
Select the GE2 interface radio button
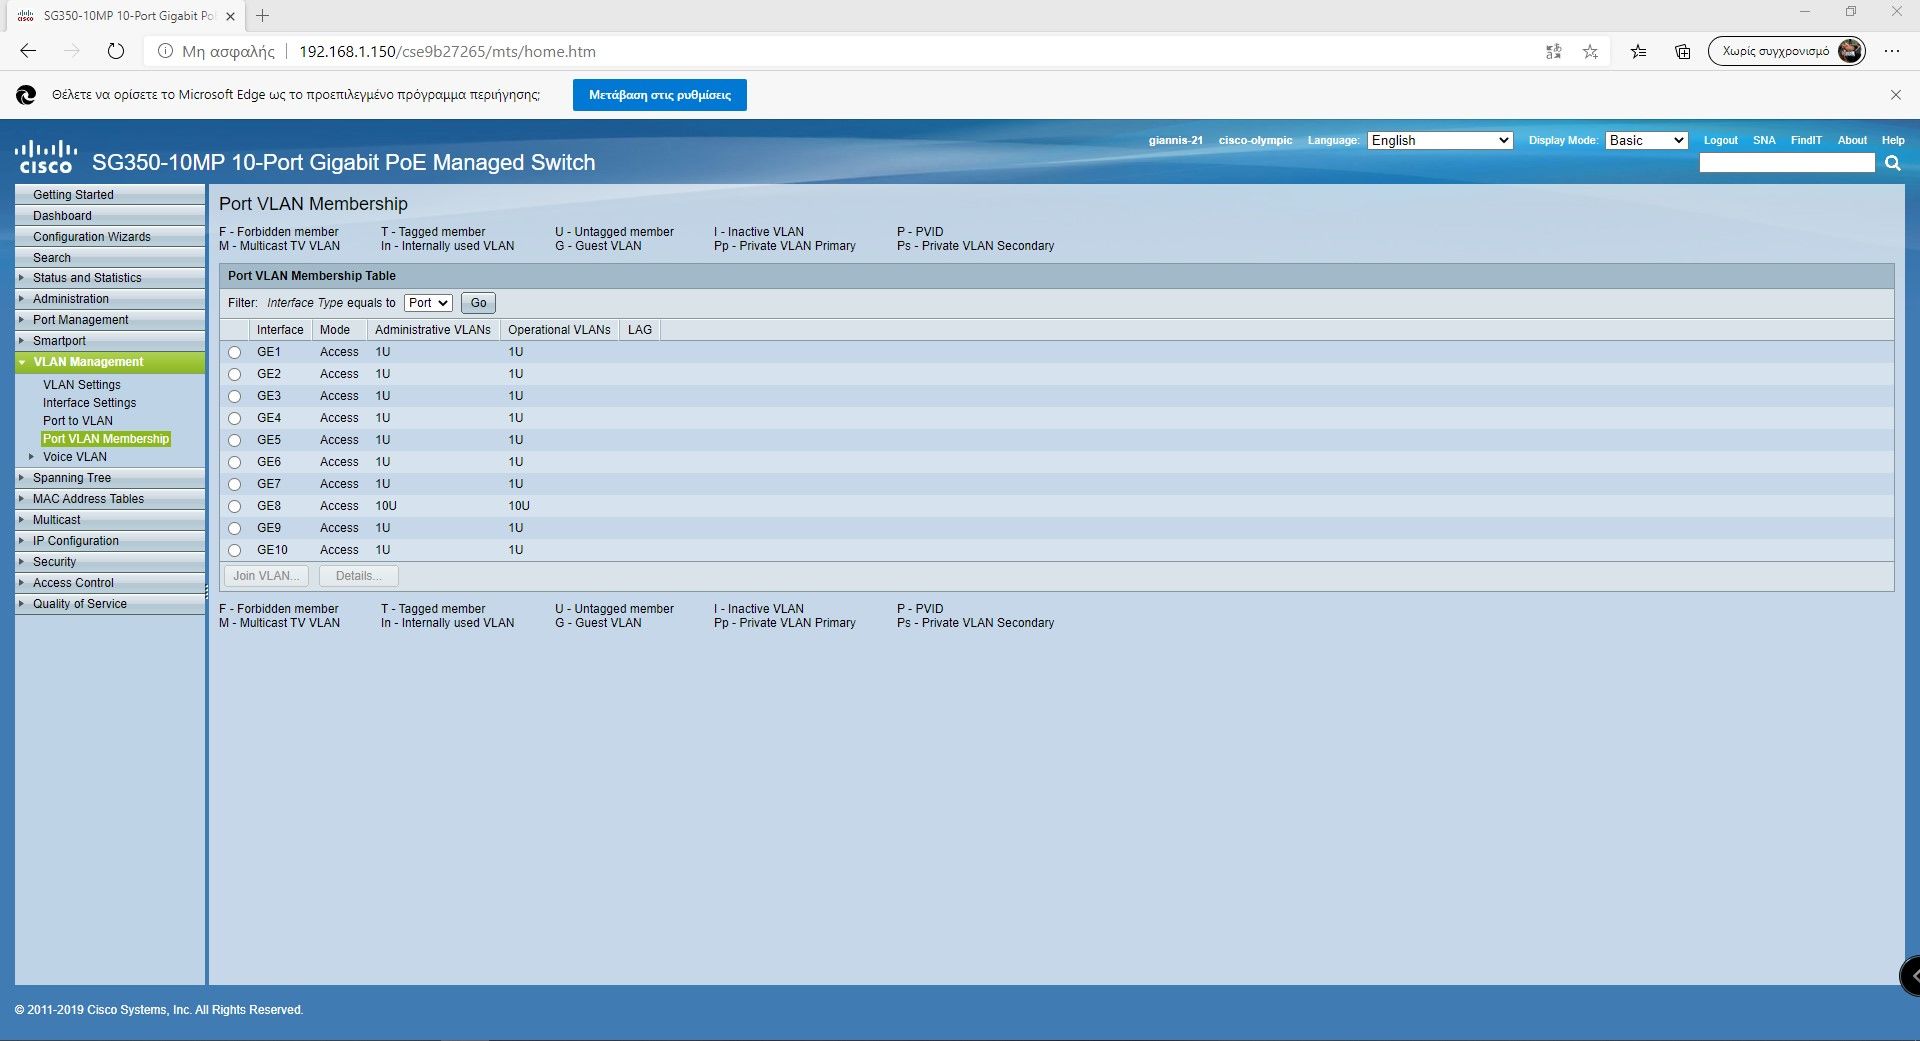[235, 374]
